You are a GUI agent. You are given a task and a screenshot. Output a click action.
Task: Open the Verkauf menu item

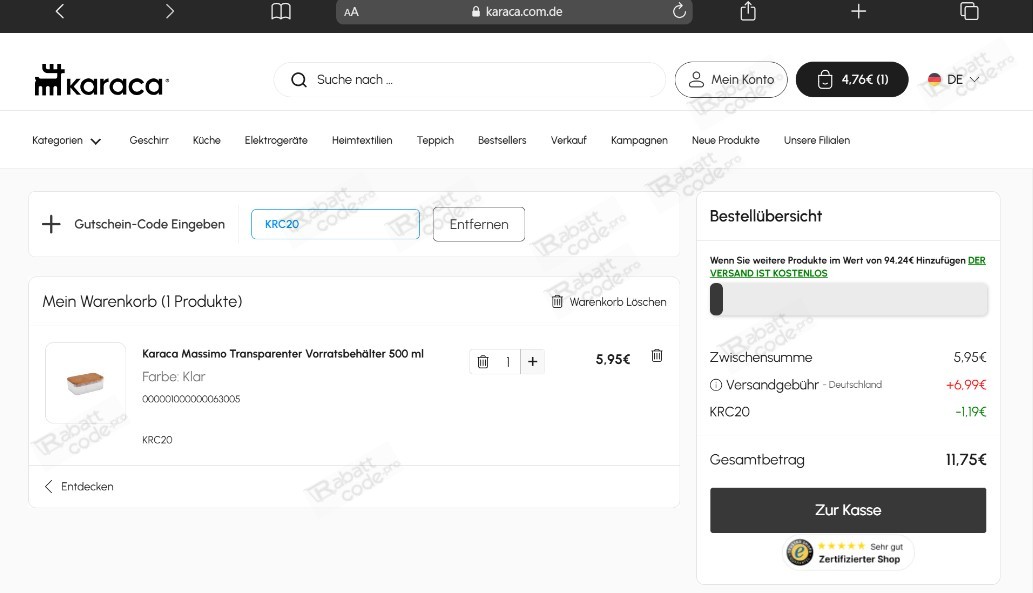569,140
